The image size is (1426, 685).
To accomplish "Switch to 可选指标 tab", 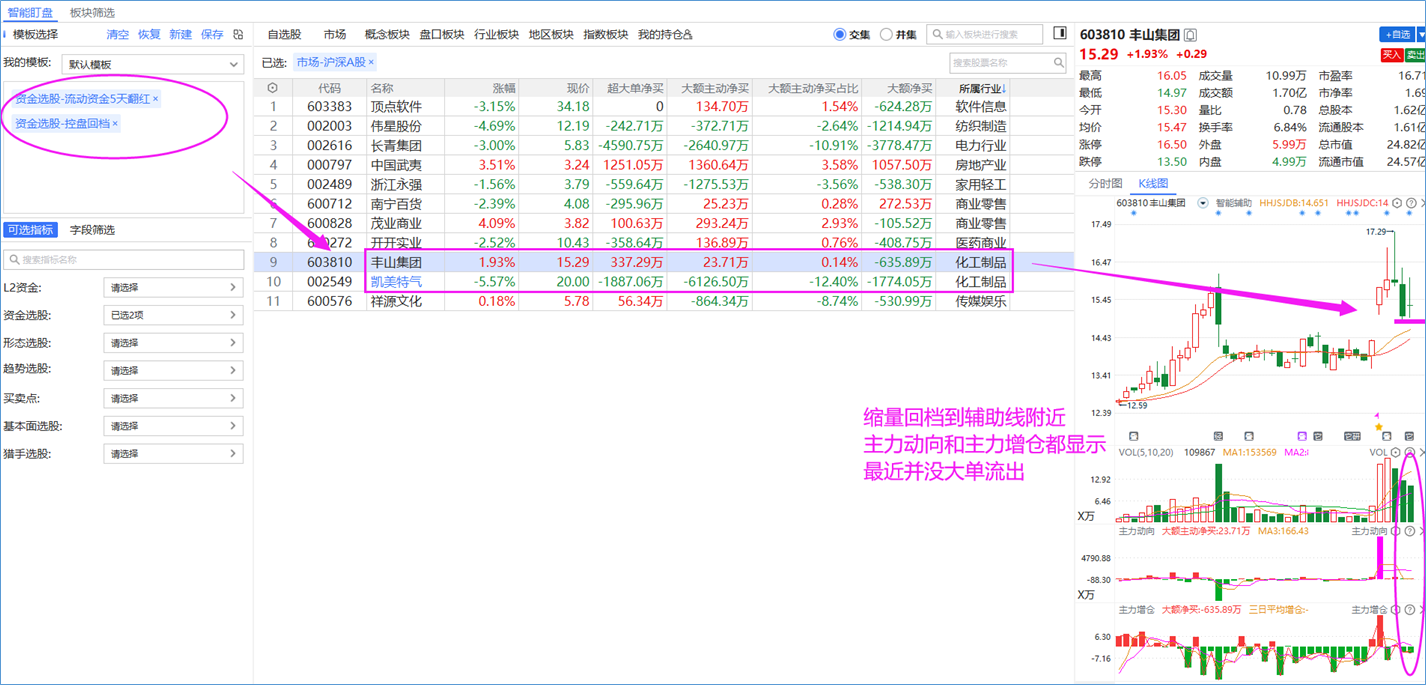I will pos(31,230).
